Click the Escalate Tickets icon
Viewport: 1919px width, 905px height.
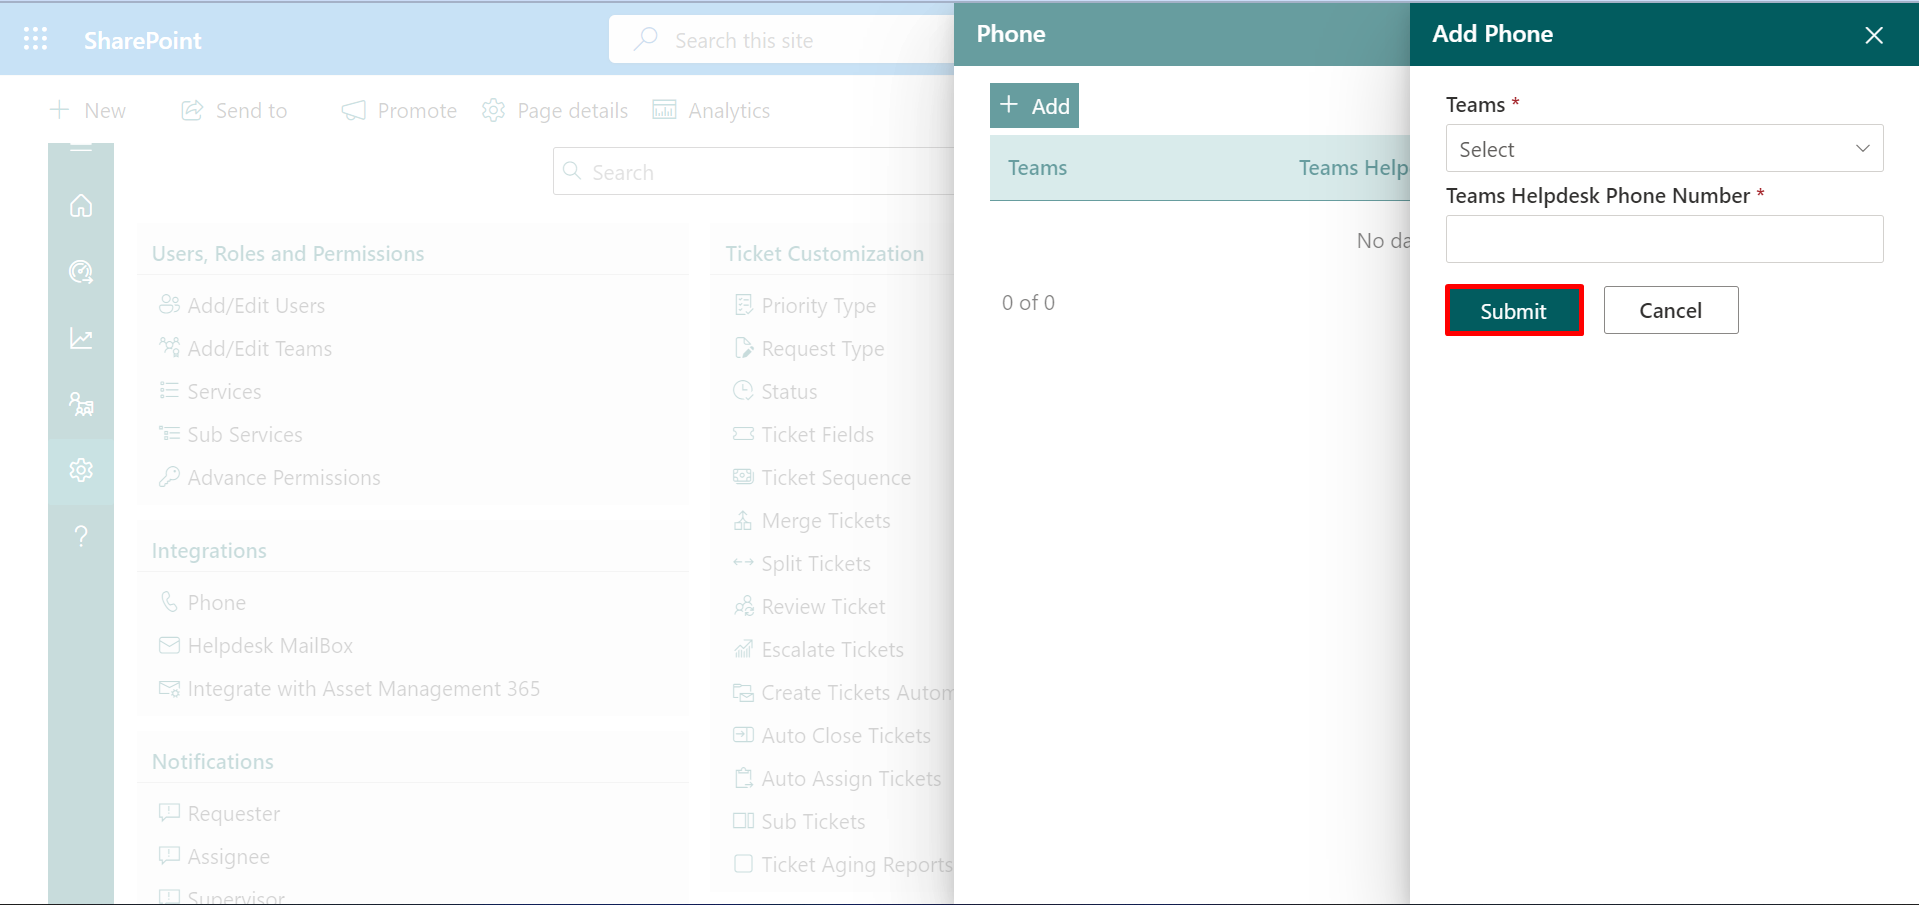point(743,649)
